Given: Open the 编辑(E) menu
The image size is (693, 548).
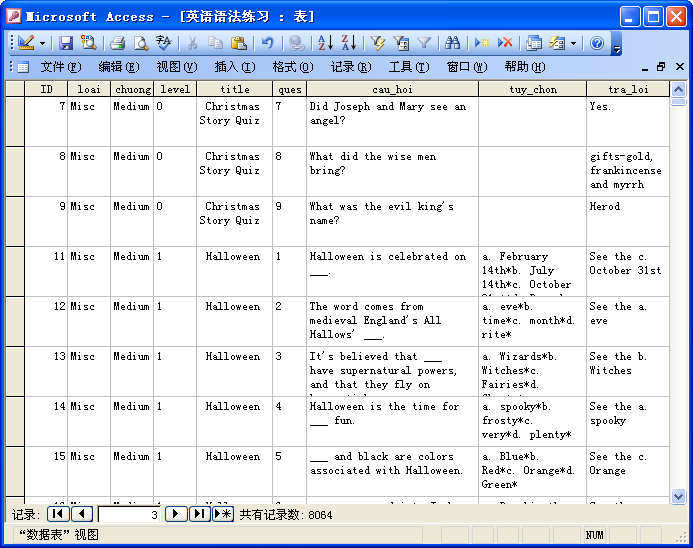Looking at the screenshot, I should coord(118,67).
